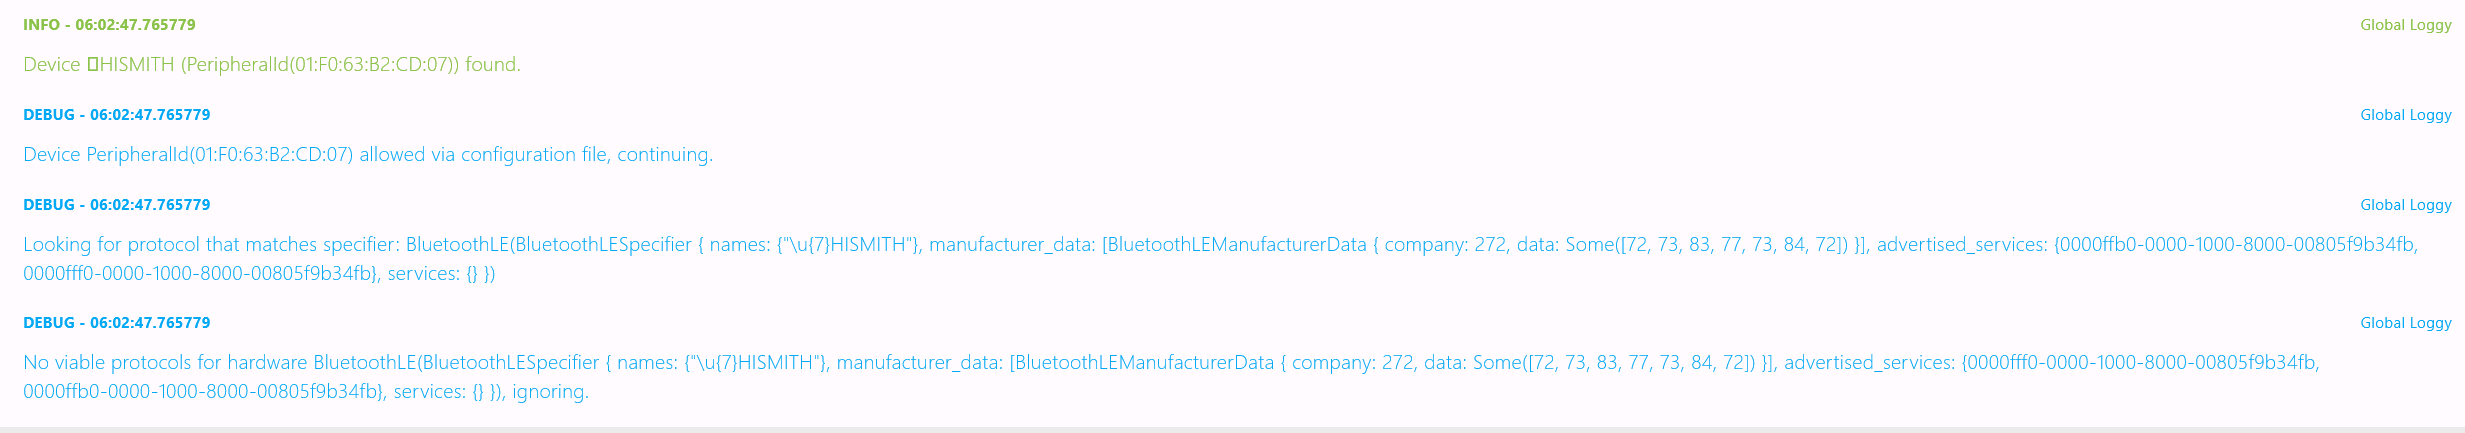Screen dimensions: 2465x433
Task: Click DEBUG header above "Looking for protocol"
Action: pos(116,205)
